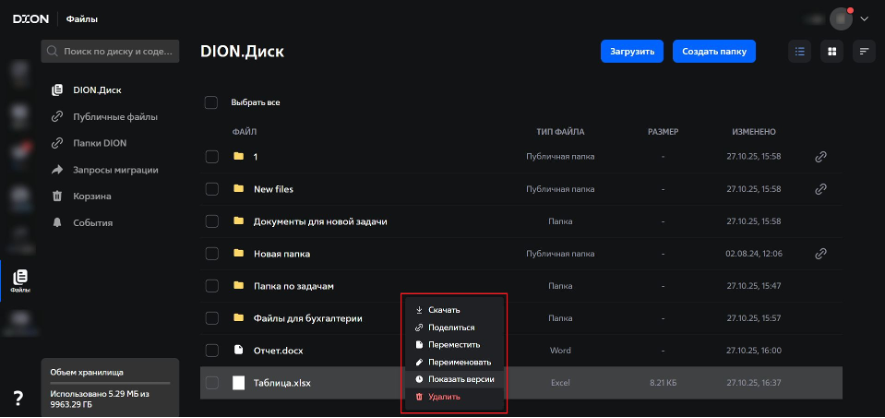Open the help question mark icon

[18, 398]
